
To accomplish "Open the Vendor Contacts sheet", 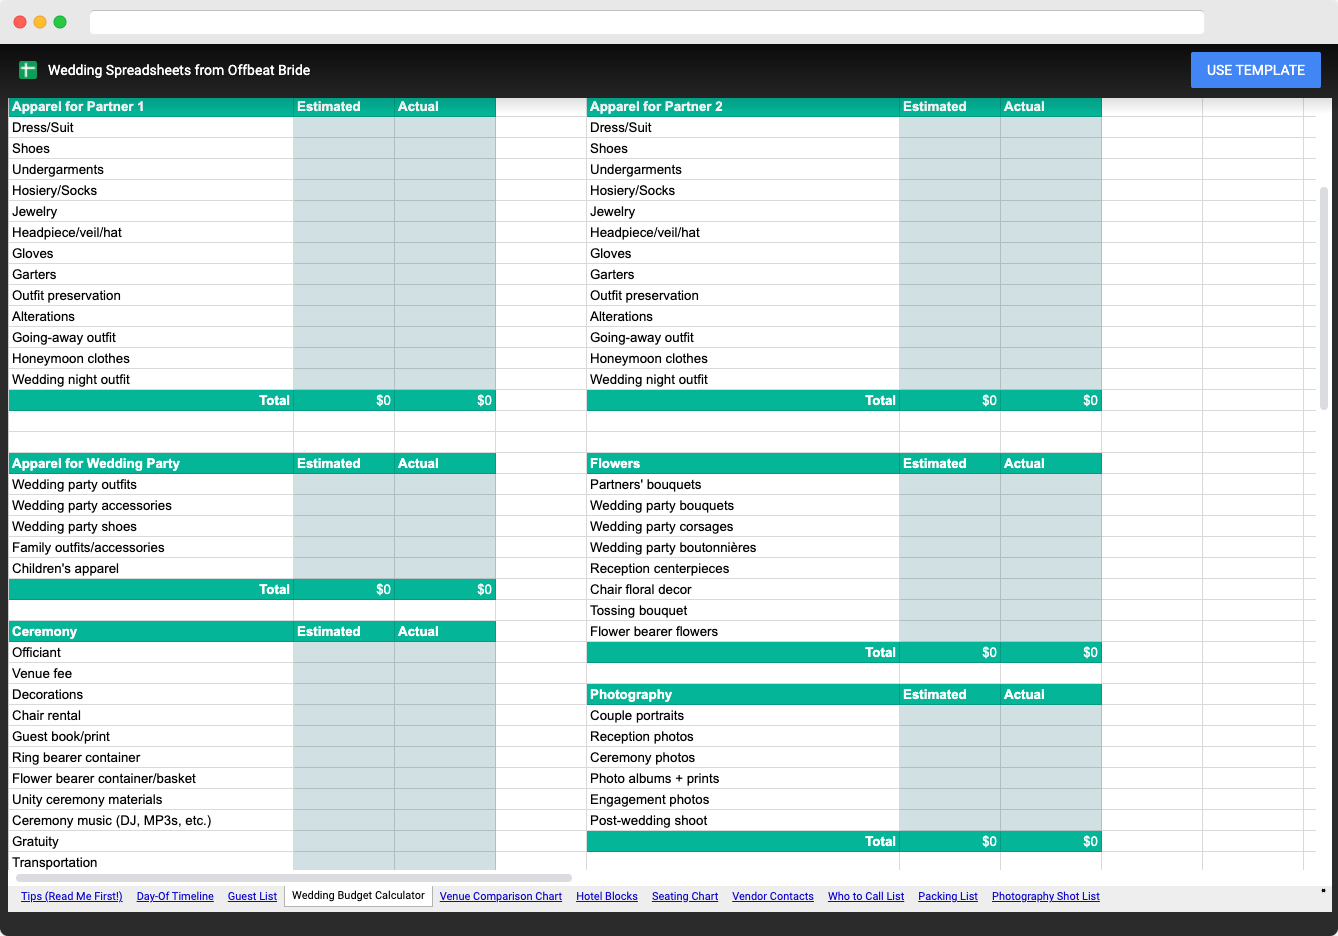I will [773, 896].
